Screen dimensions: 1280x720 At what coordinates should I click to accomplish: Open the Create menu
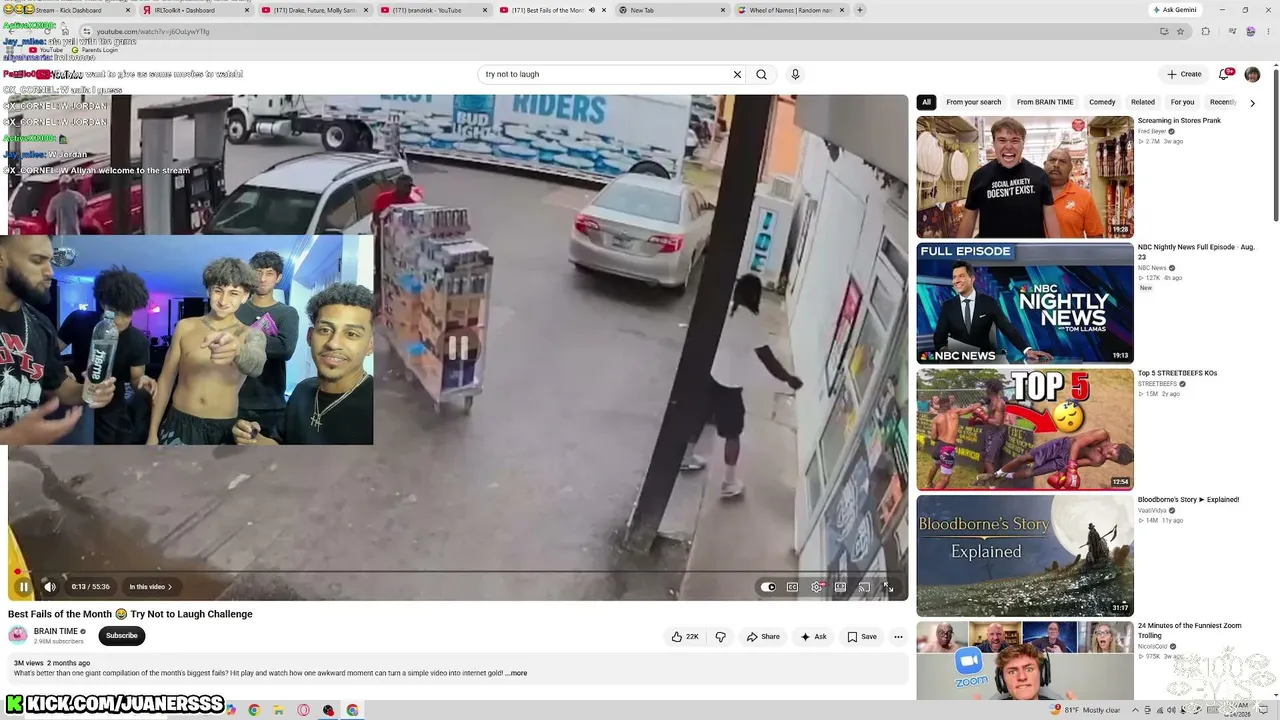(x=1184, y=74)
